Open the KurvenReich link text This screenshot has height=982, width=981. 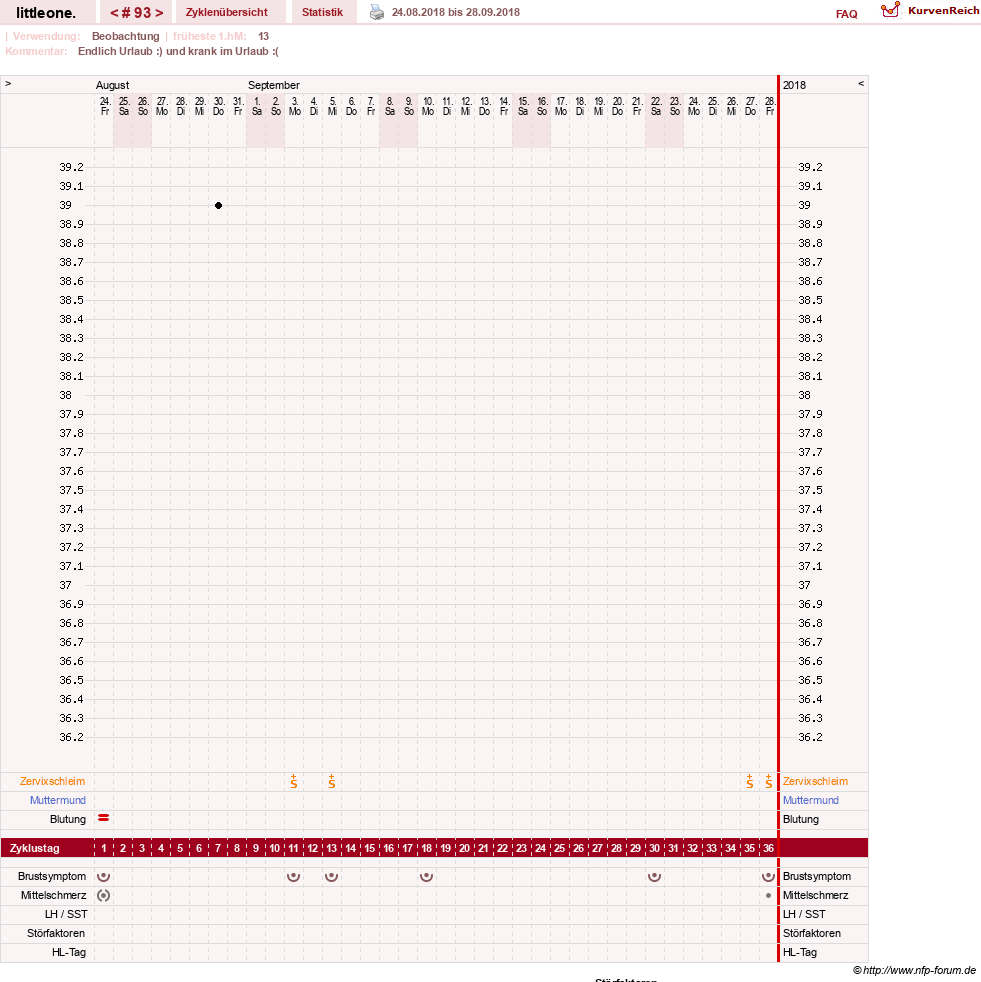[x=943, y=11]
